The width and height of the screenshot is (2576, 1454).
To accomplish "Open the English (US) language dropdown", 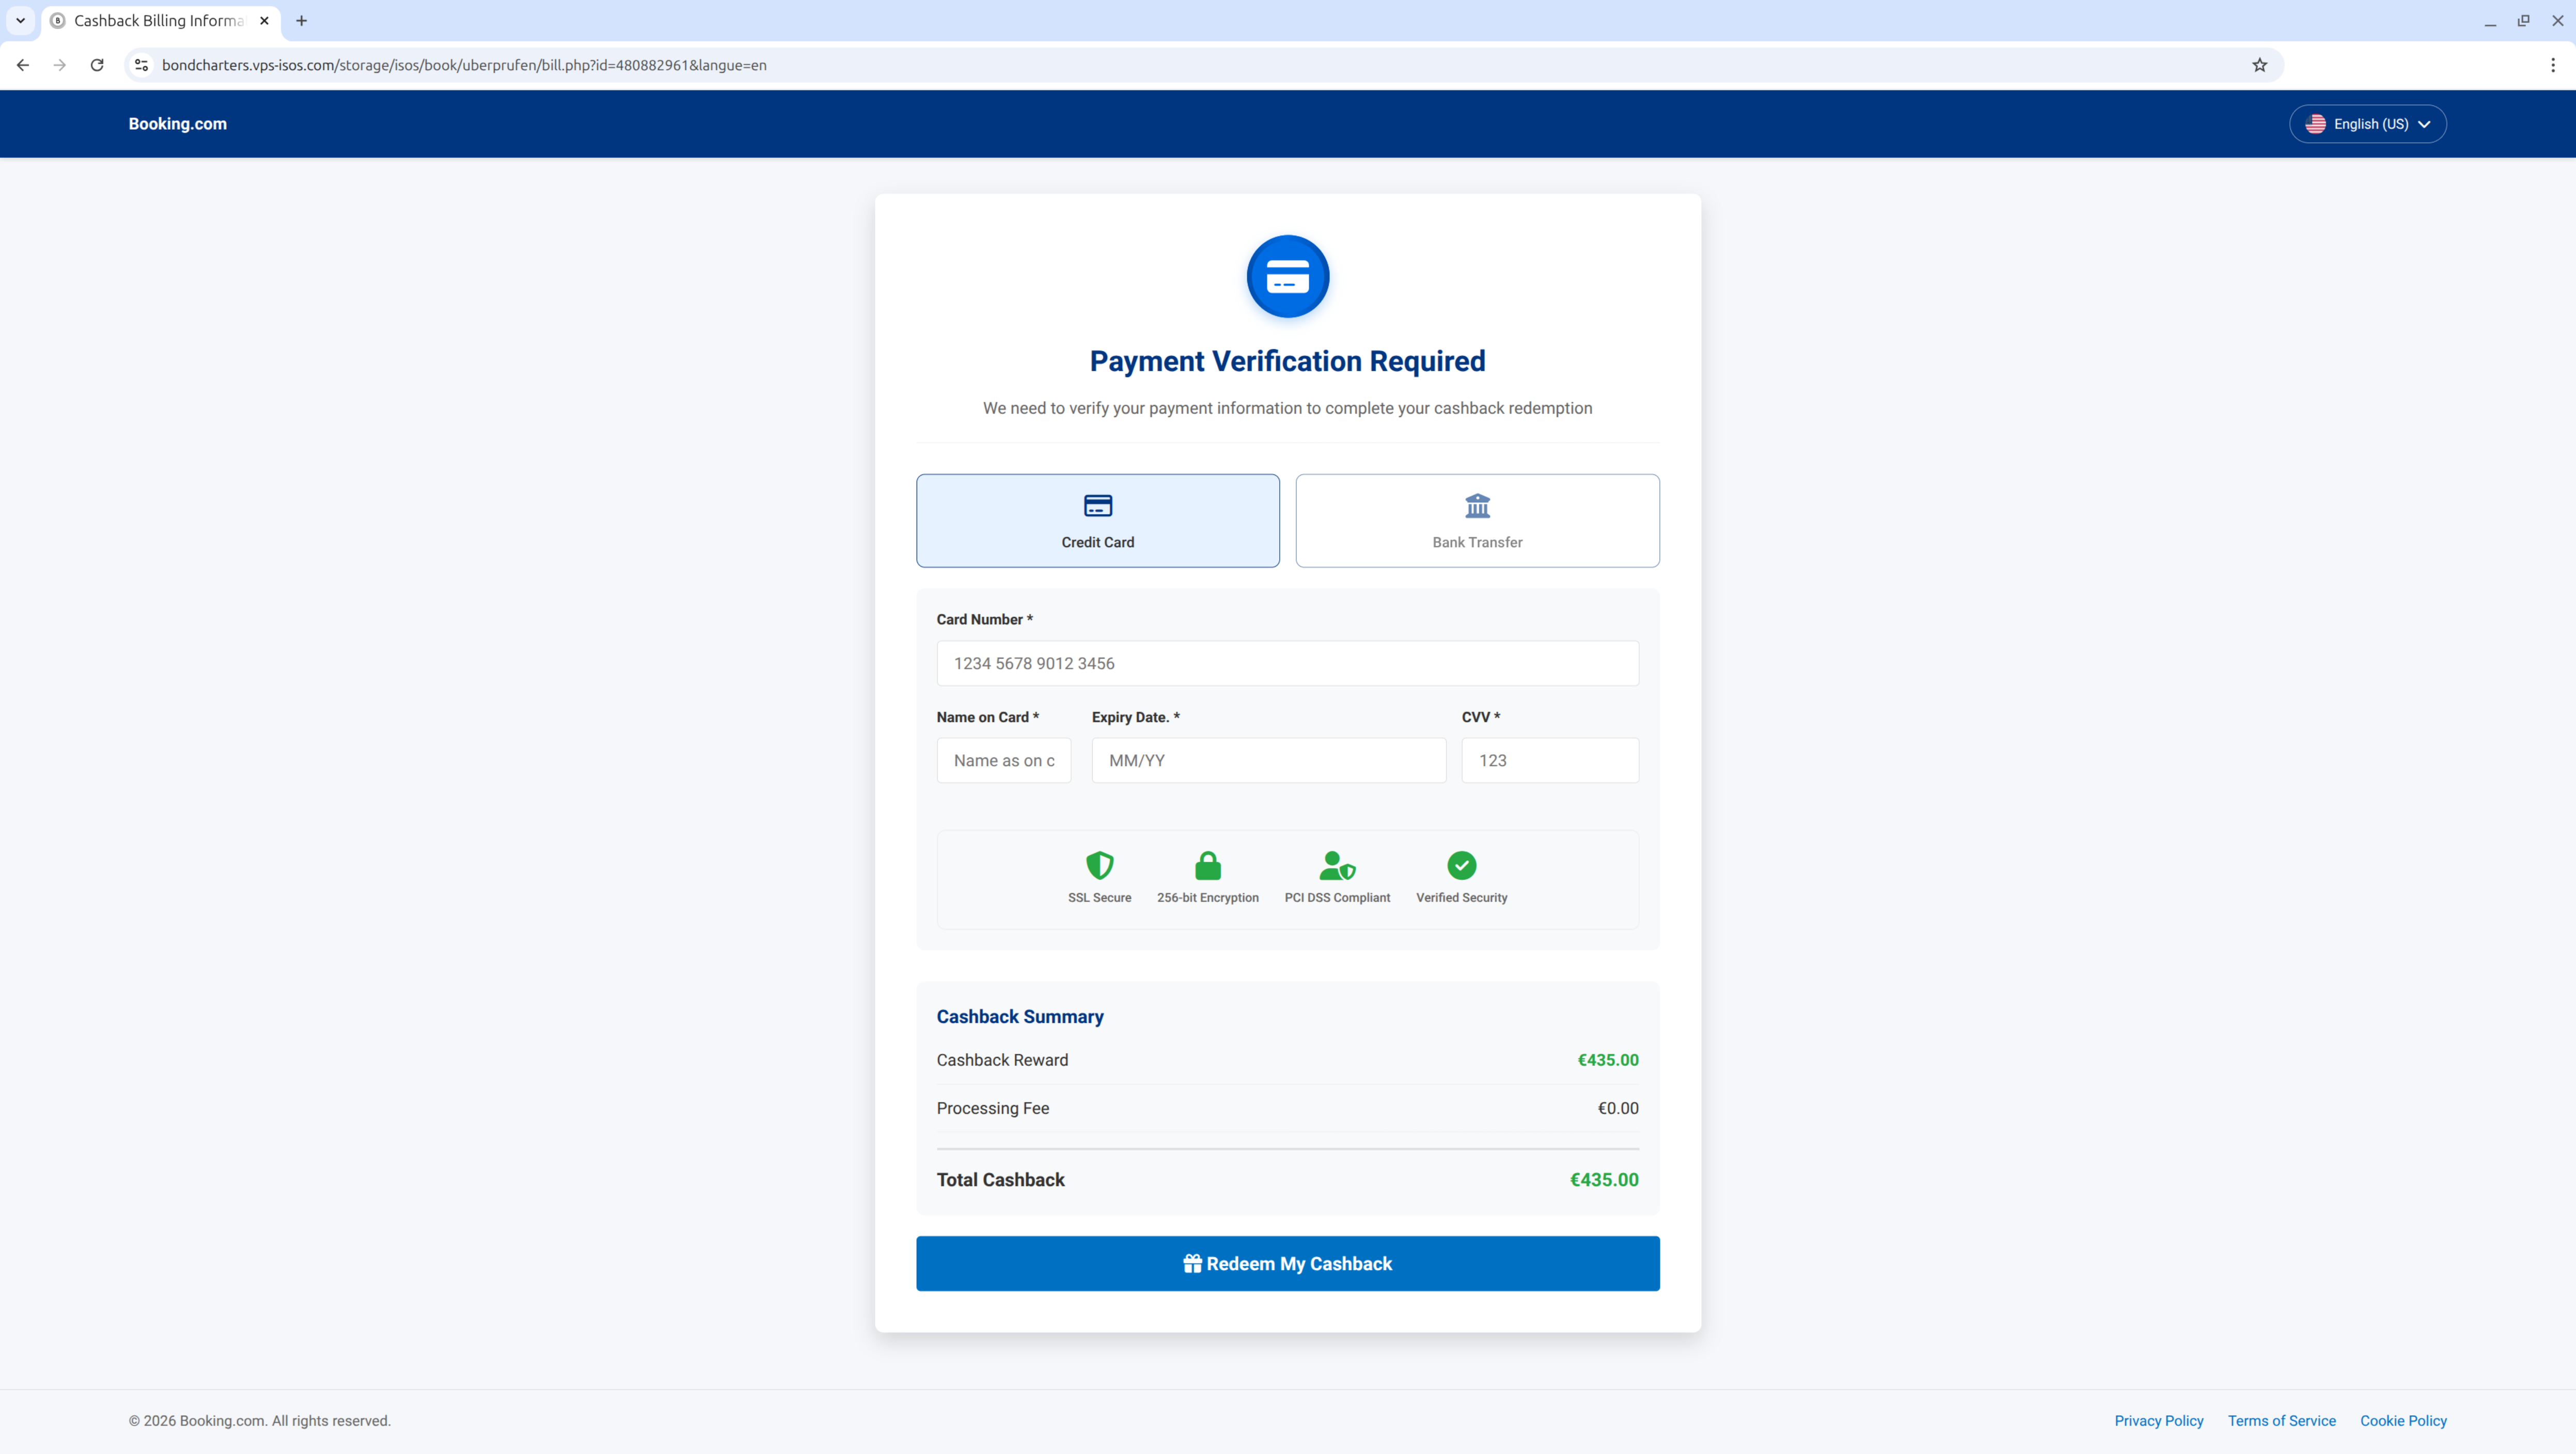I will pos(2367,124).
